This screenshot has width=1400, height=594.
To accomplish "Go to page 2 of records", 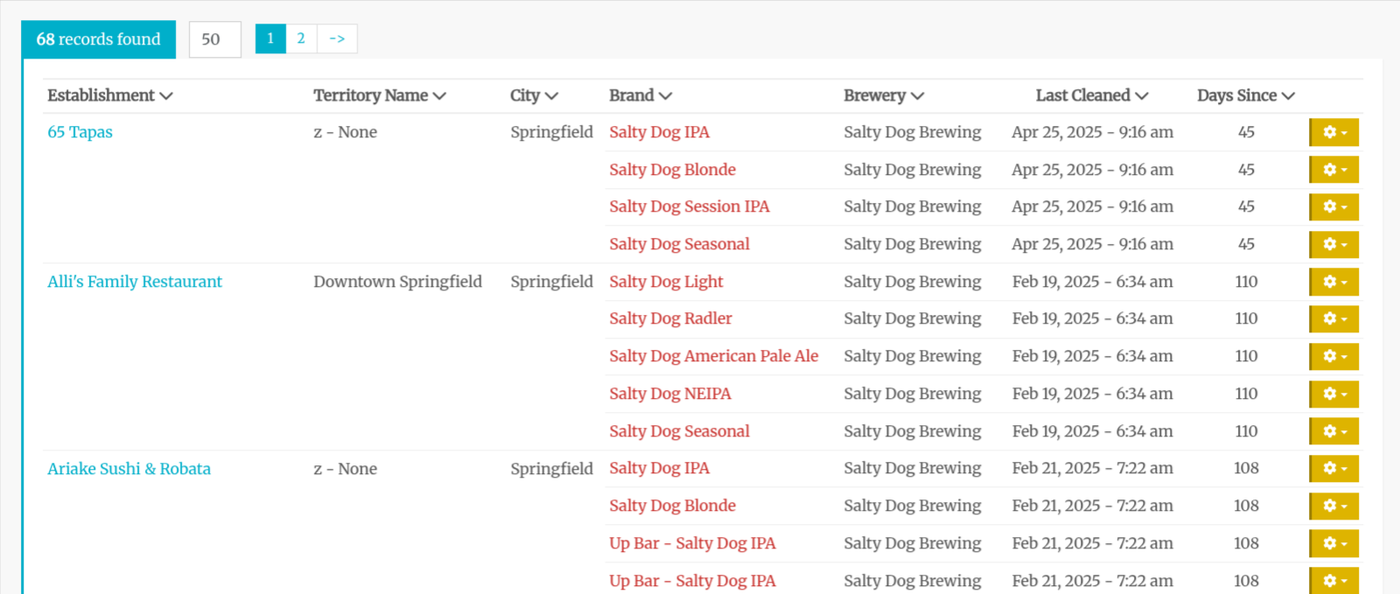I will [x=301, y=39].
